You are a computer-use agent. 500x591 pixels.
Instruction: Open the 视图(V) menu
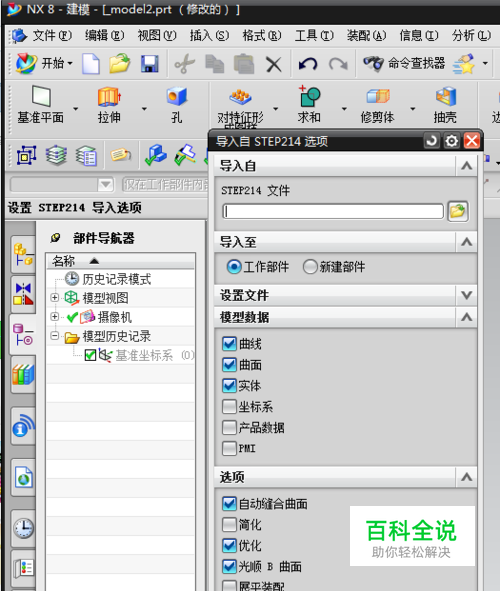pos(157,36)
